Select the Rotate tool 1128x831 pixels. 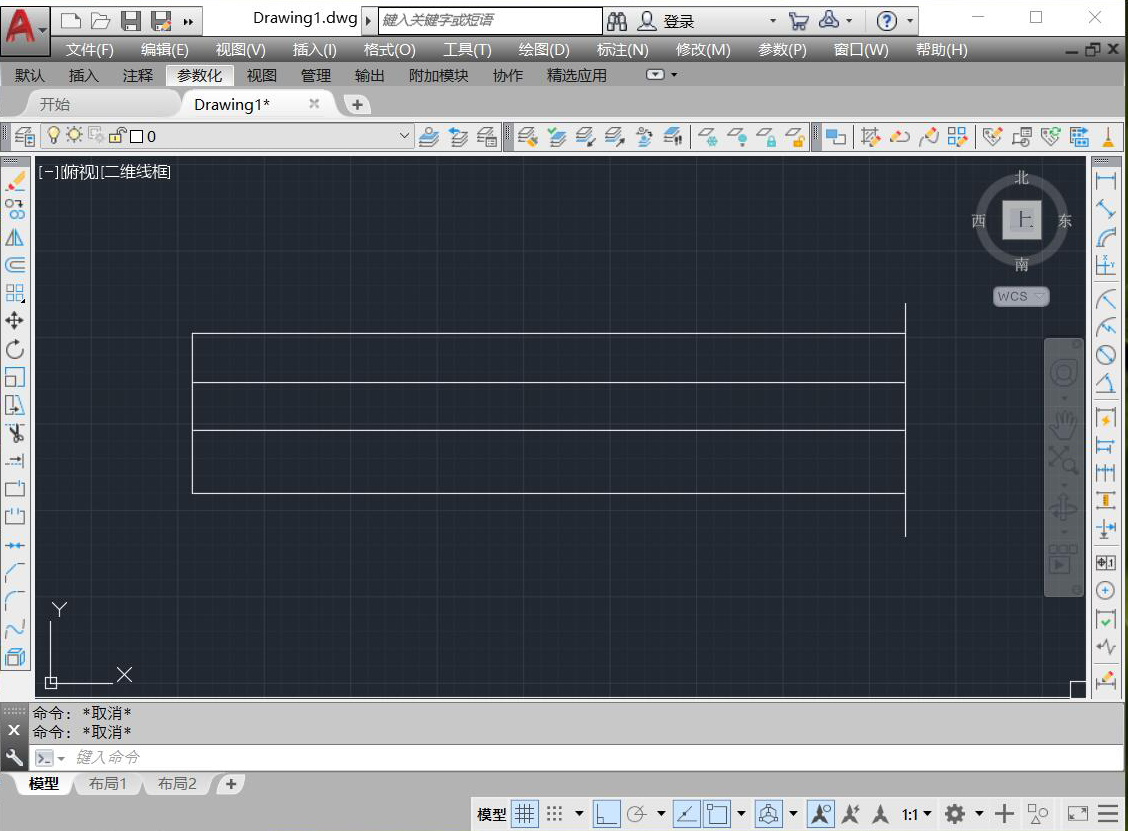coord(15,350)
